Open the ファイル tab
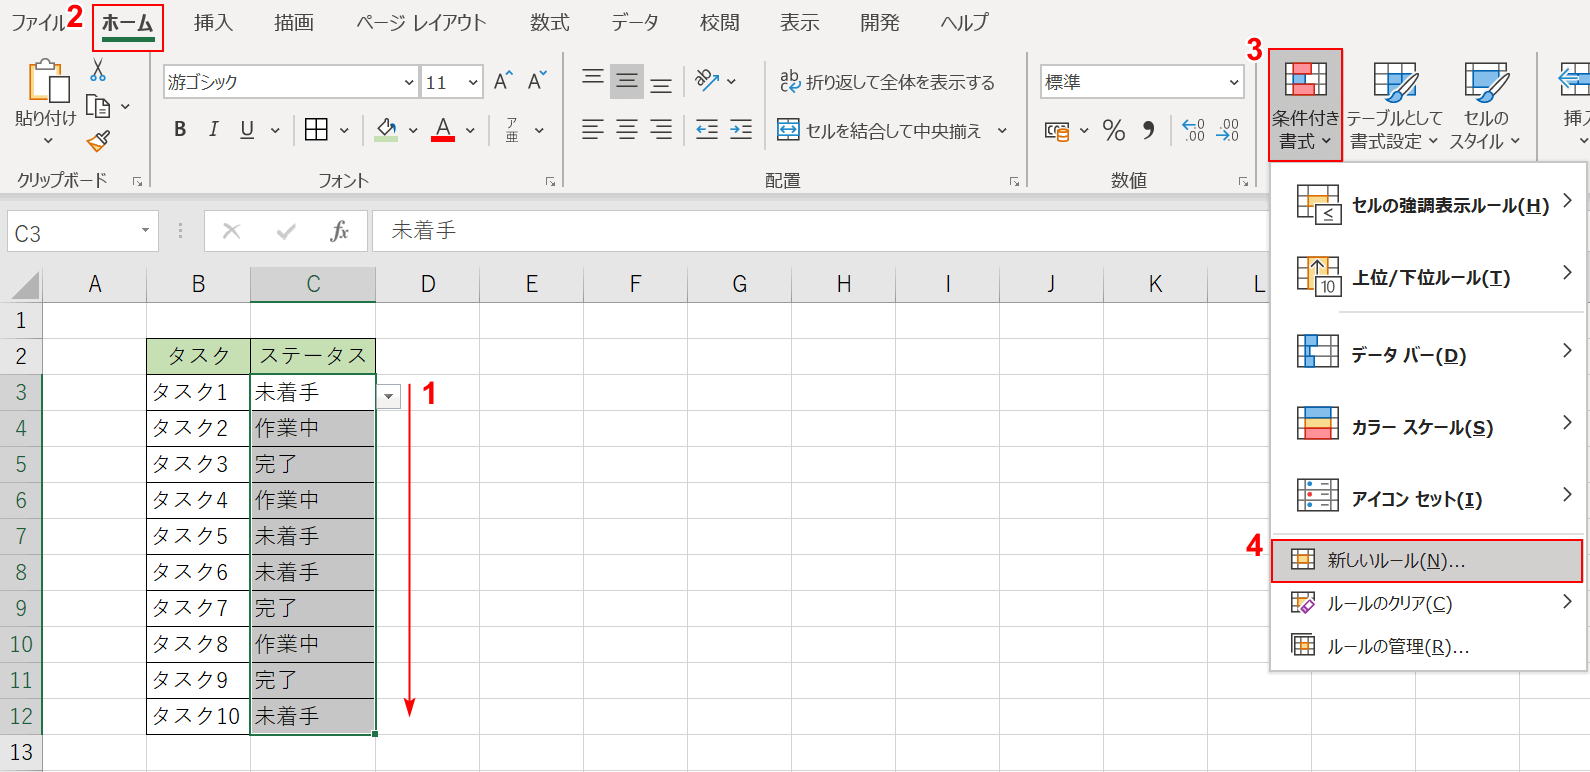The width and height of the screenshot is (1590, 772). click(38, 23)
